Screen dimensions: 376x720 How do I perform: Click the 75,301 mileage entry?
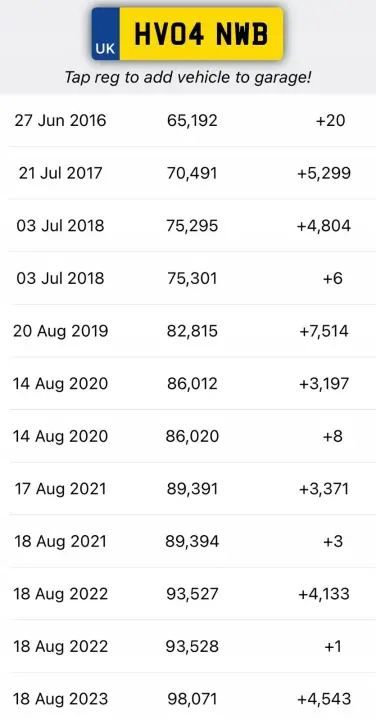192,278
